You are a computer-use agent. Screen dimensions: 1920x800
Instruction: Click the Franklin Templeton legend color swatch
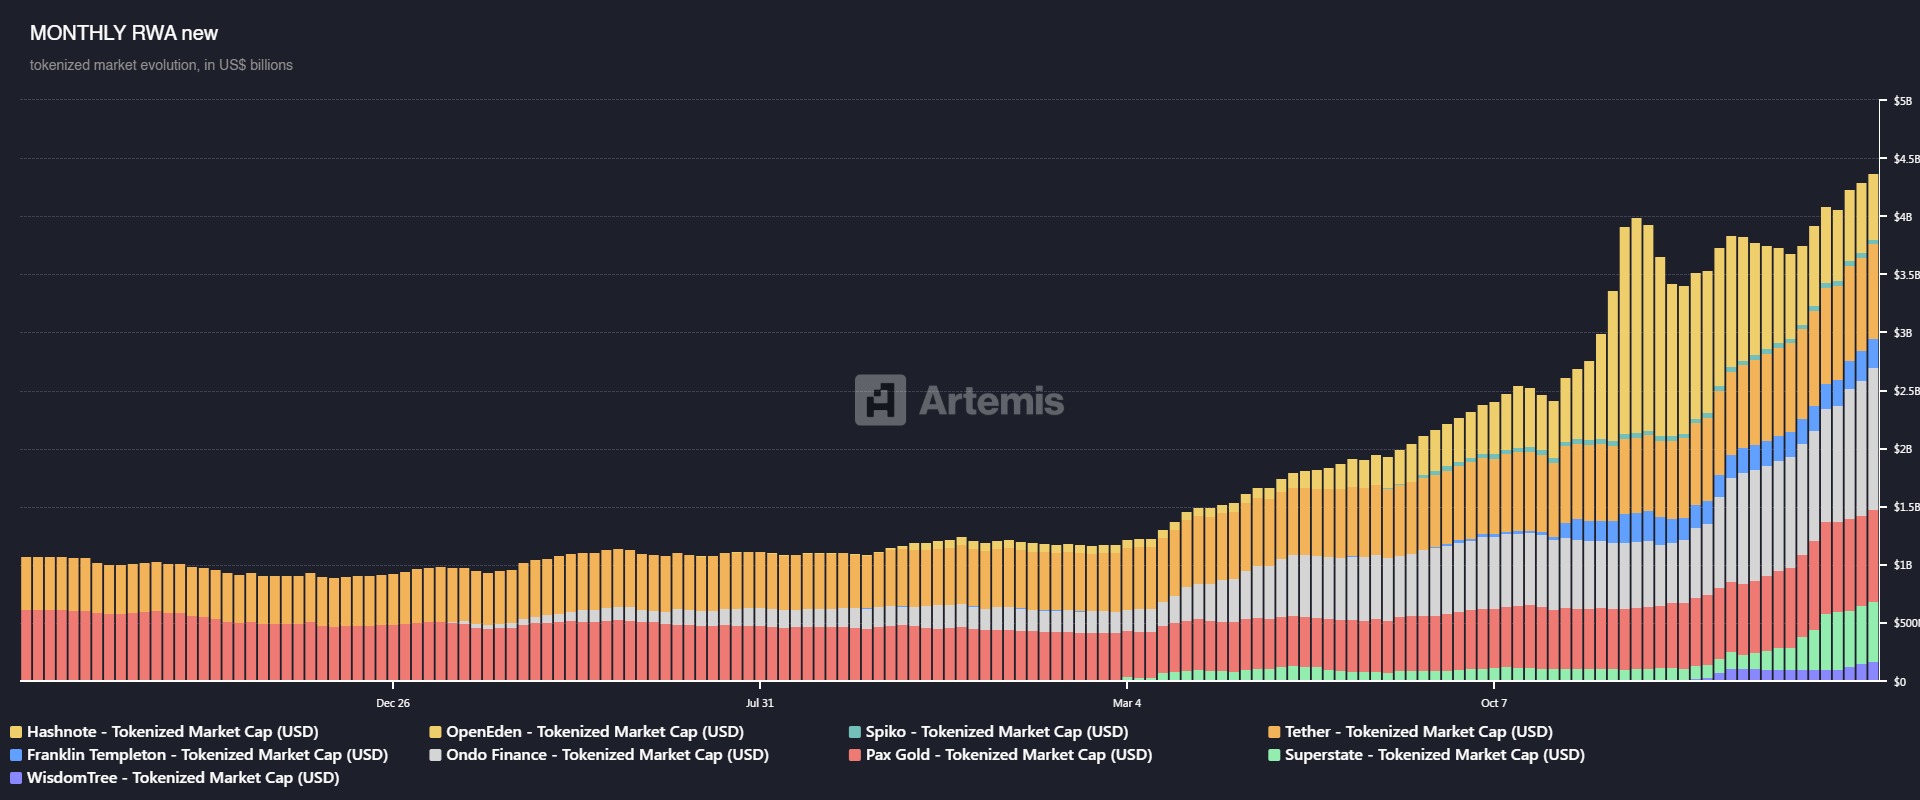(x=16, y=755)
